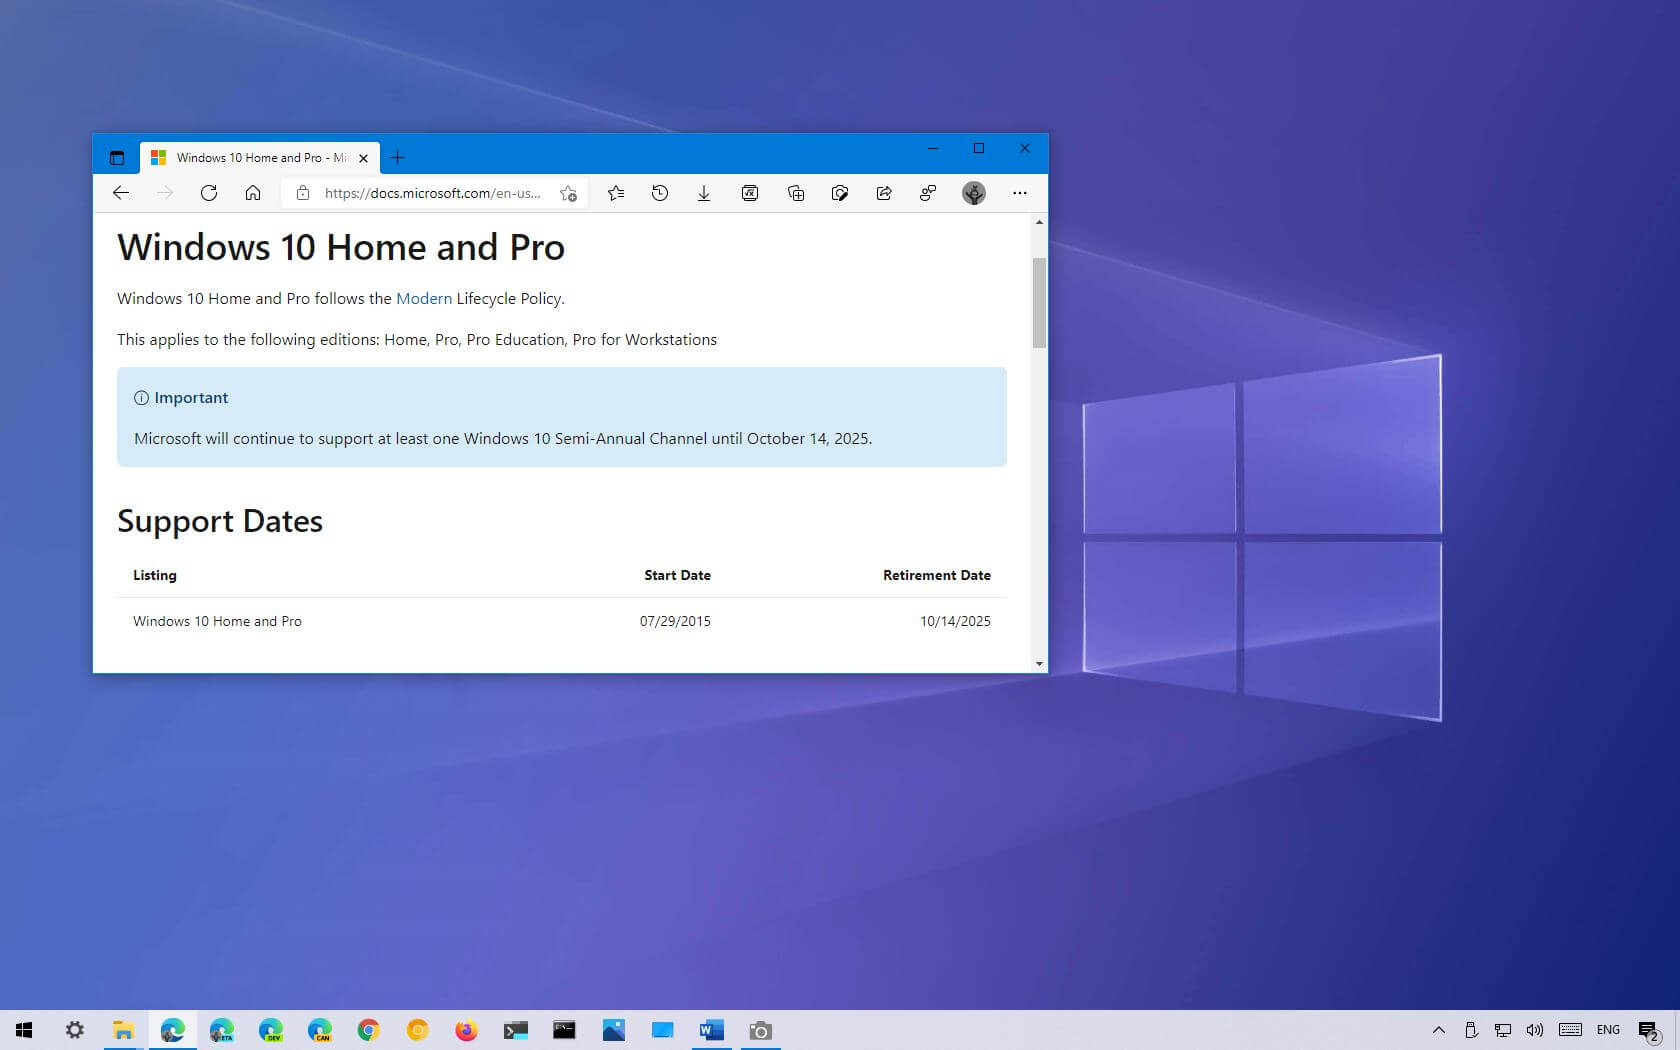Click the address bar
The height and width of the screenshot is (1050, 1680).
(x=430, y=193)
